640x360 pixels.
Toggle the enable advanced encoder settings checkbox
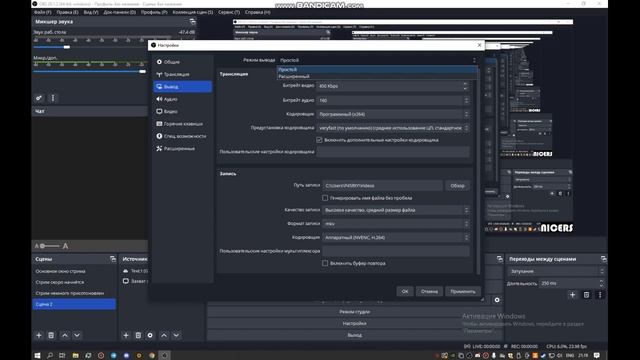coord(319,140)
